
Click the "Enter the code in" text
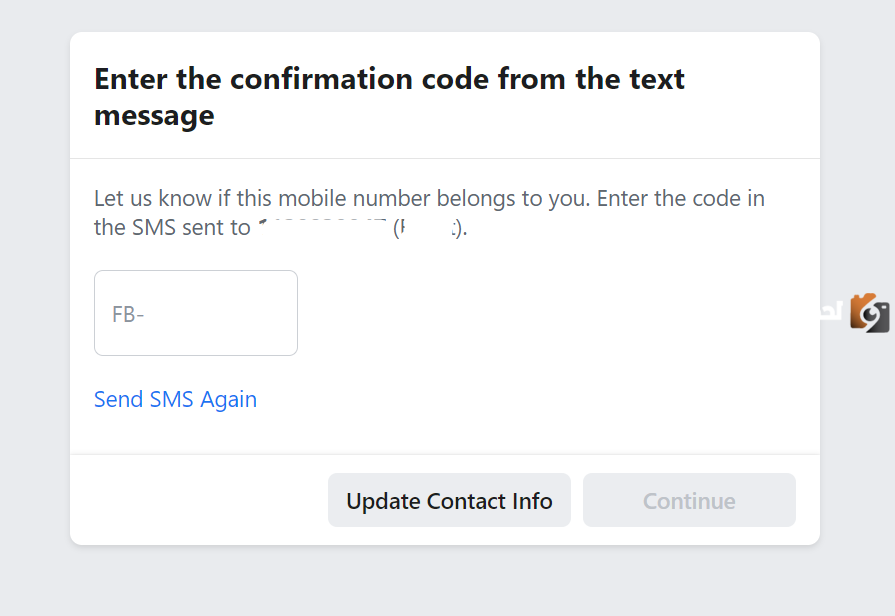(x=681, y=198)
